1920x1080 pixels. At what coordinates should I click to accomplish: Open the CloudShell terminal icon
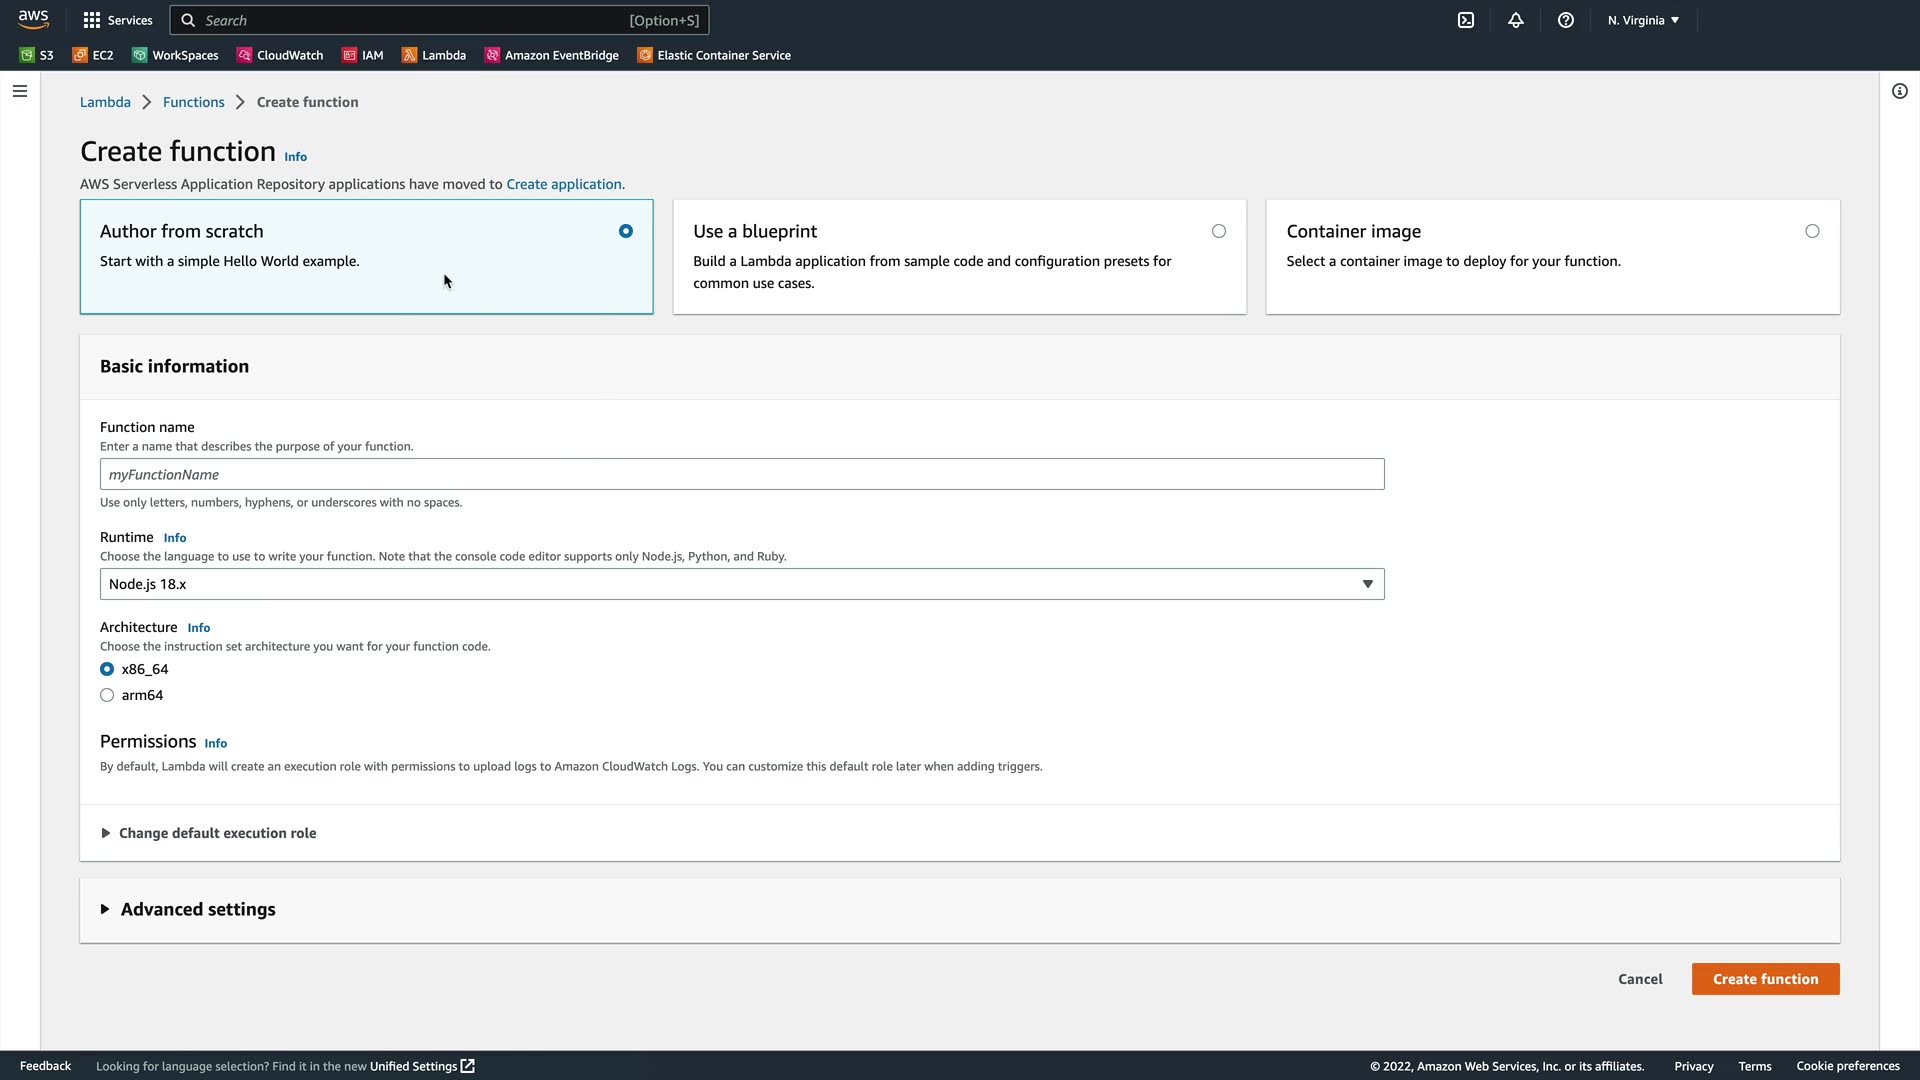(1466, 20)
